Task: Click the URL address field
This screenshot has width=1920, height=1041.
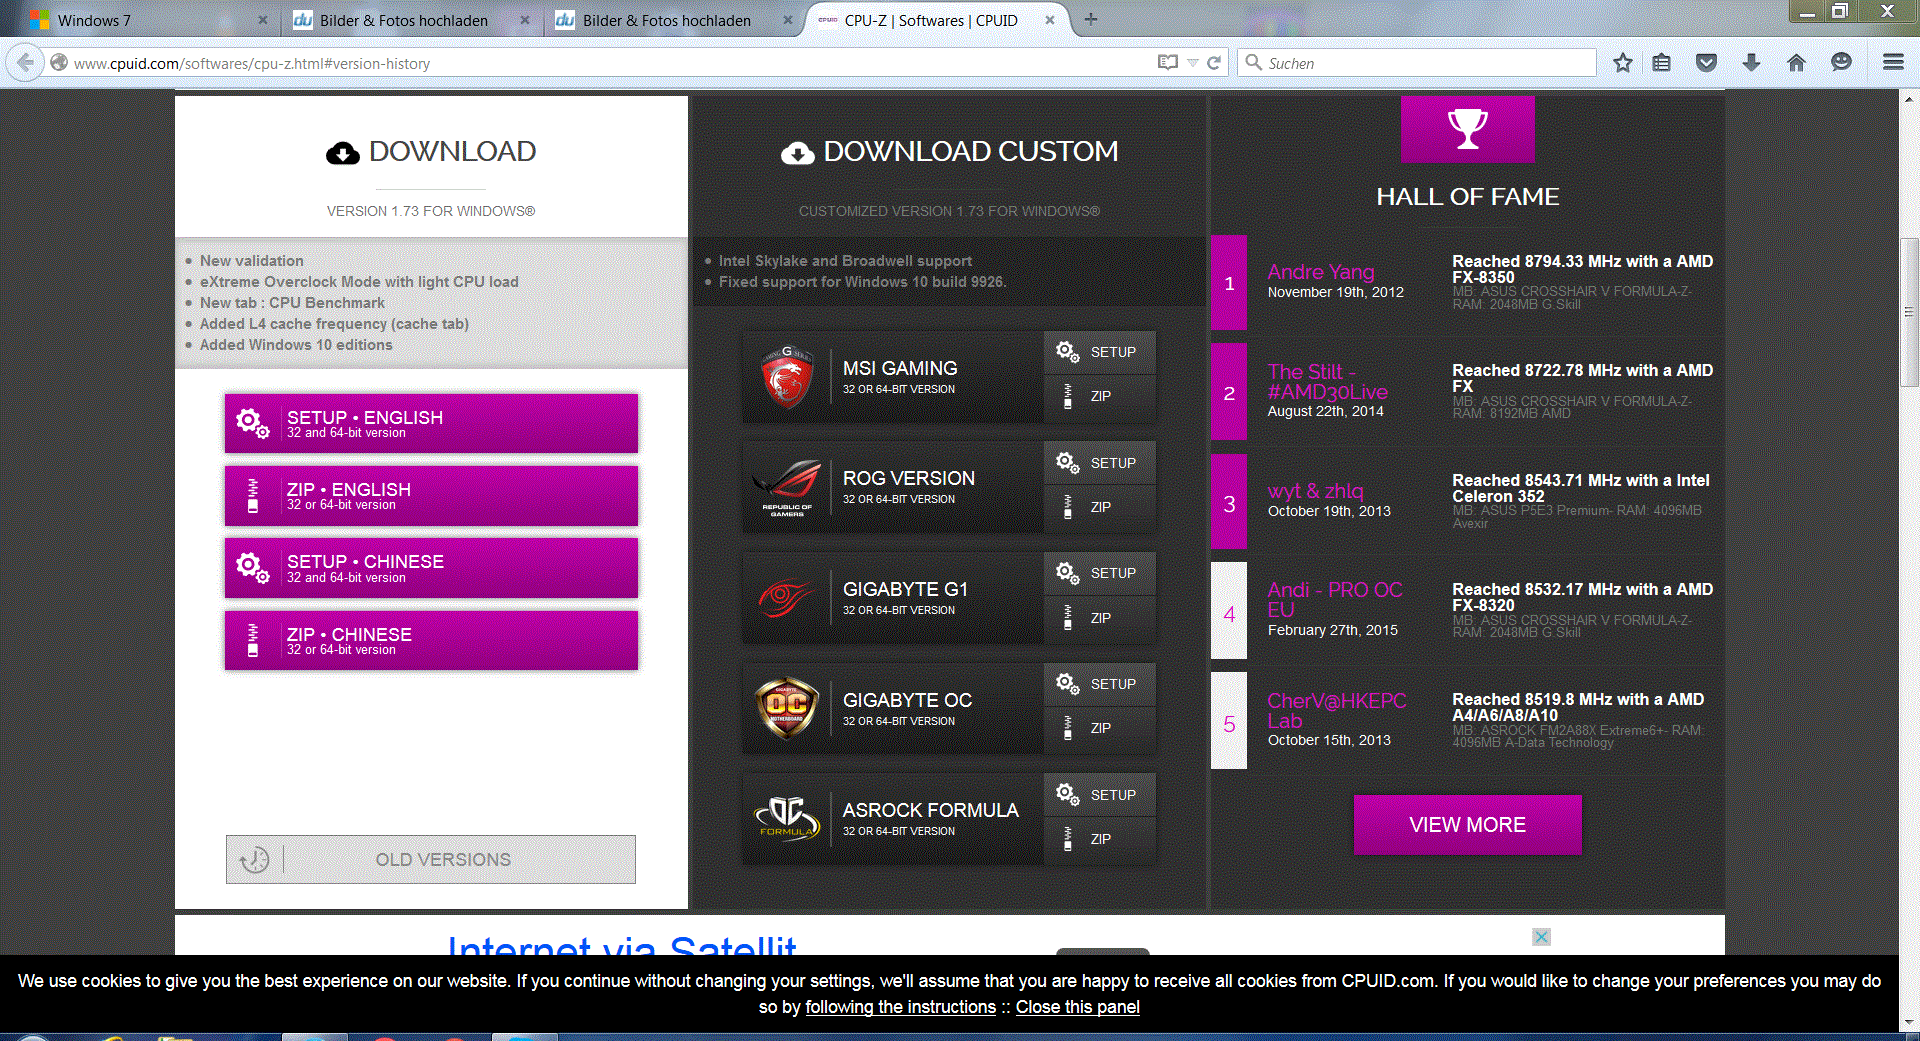Action: (x=610, y=63)
